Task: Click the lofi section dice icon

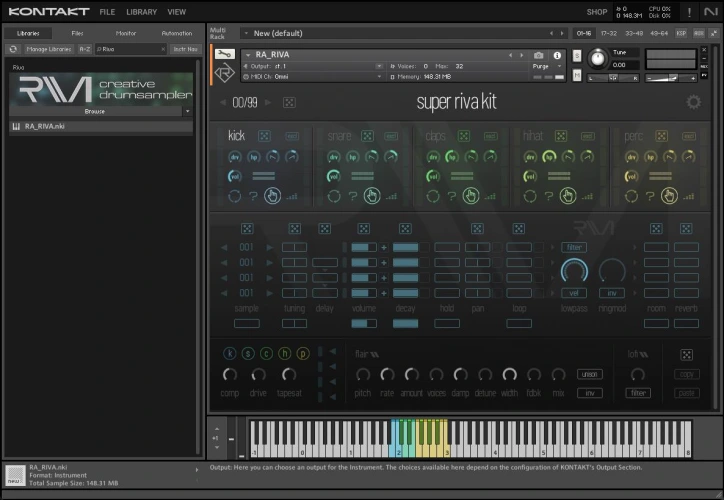Action: (686, 354)
